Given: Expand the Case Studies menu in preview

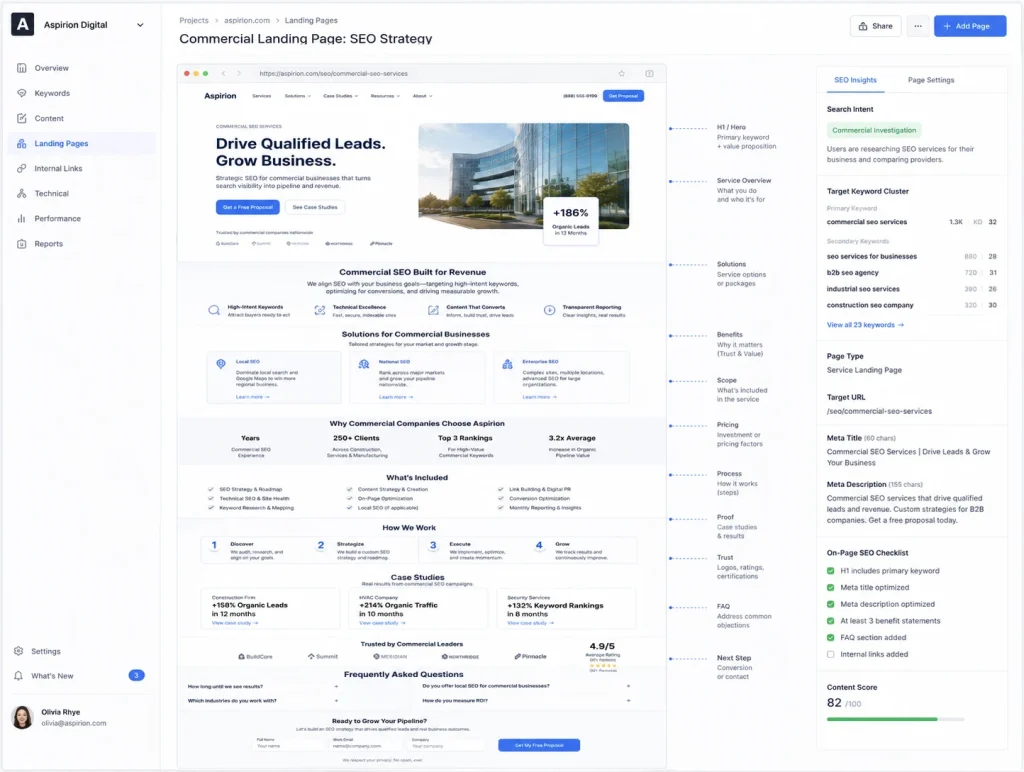Looking at the screenshot, I should click(x=340, y=96).
